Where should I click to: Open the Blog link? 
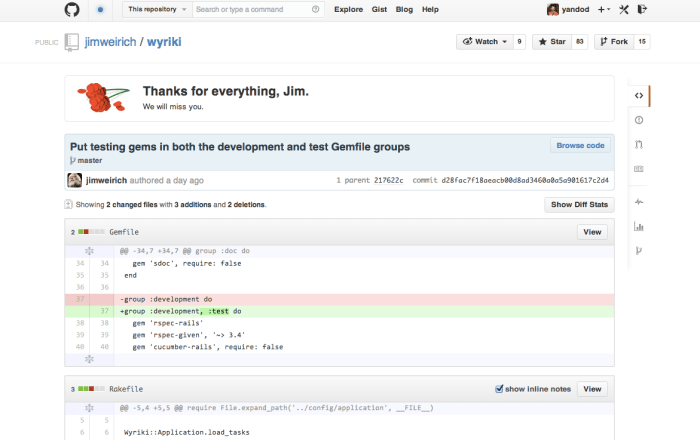(x=404, y=9)
